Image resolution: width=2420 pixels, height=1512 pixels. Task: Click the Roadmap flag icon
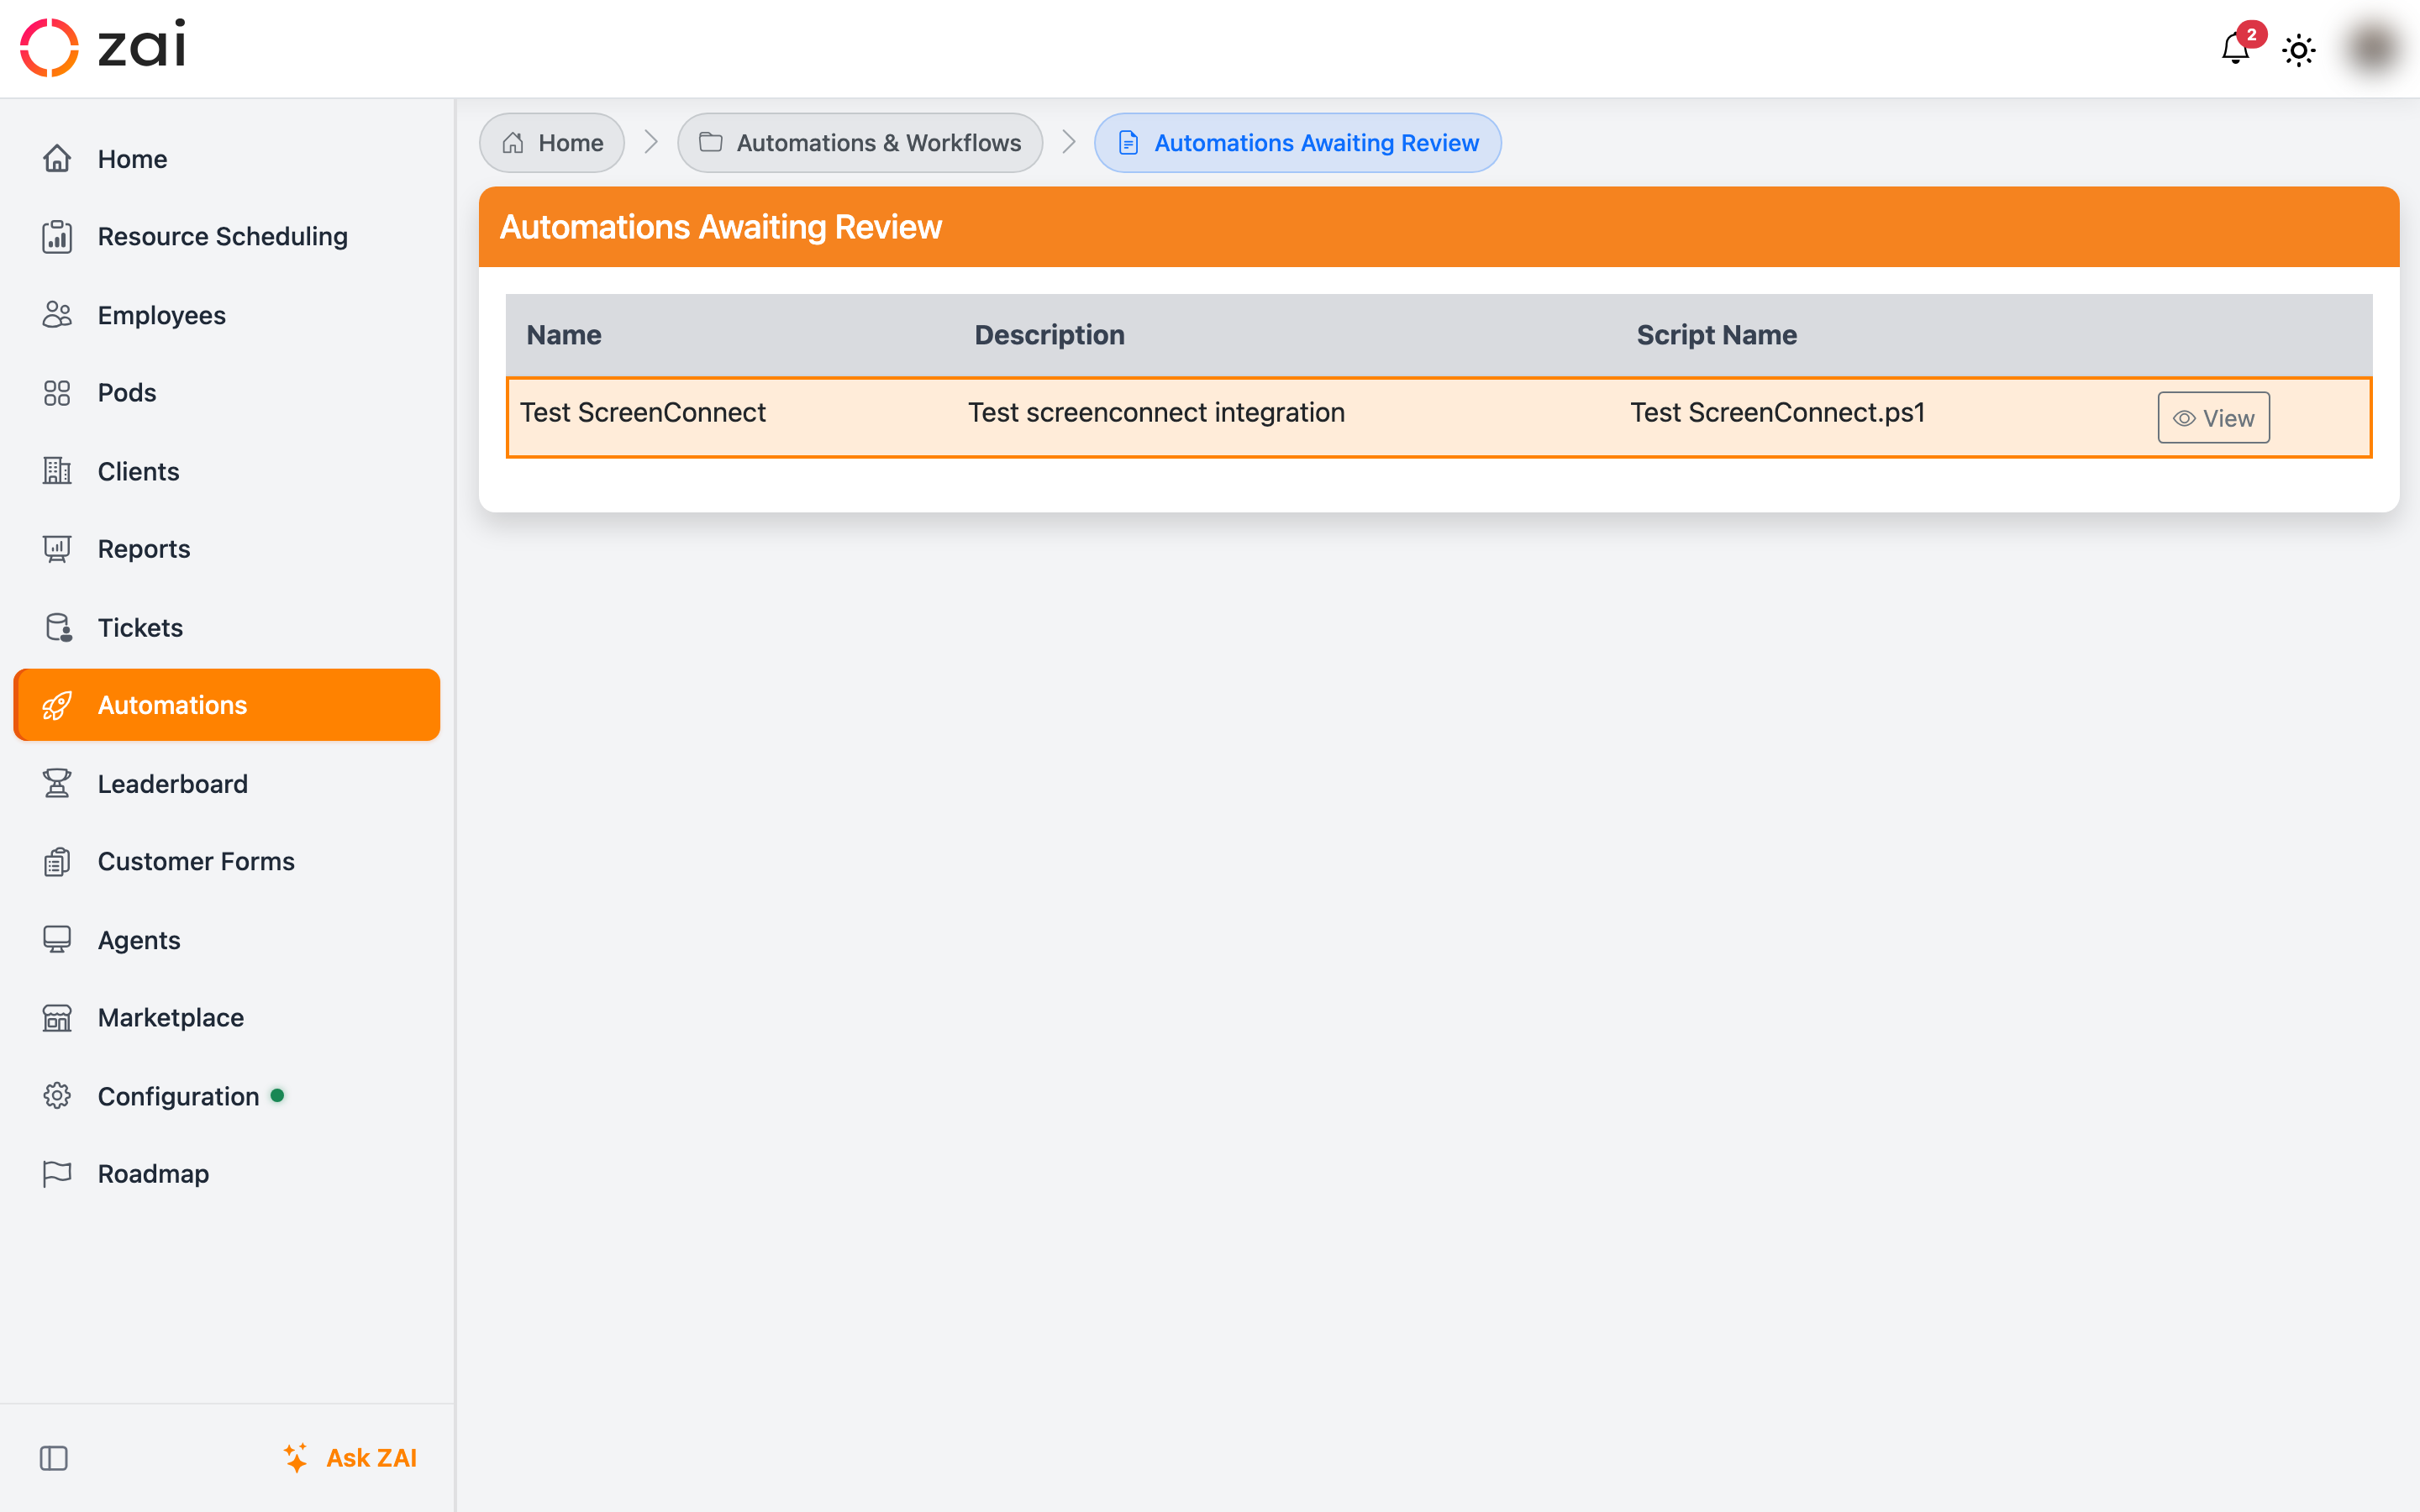coord(57,1174)
